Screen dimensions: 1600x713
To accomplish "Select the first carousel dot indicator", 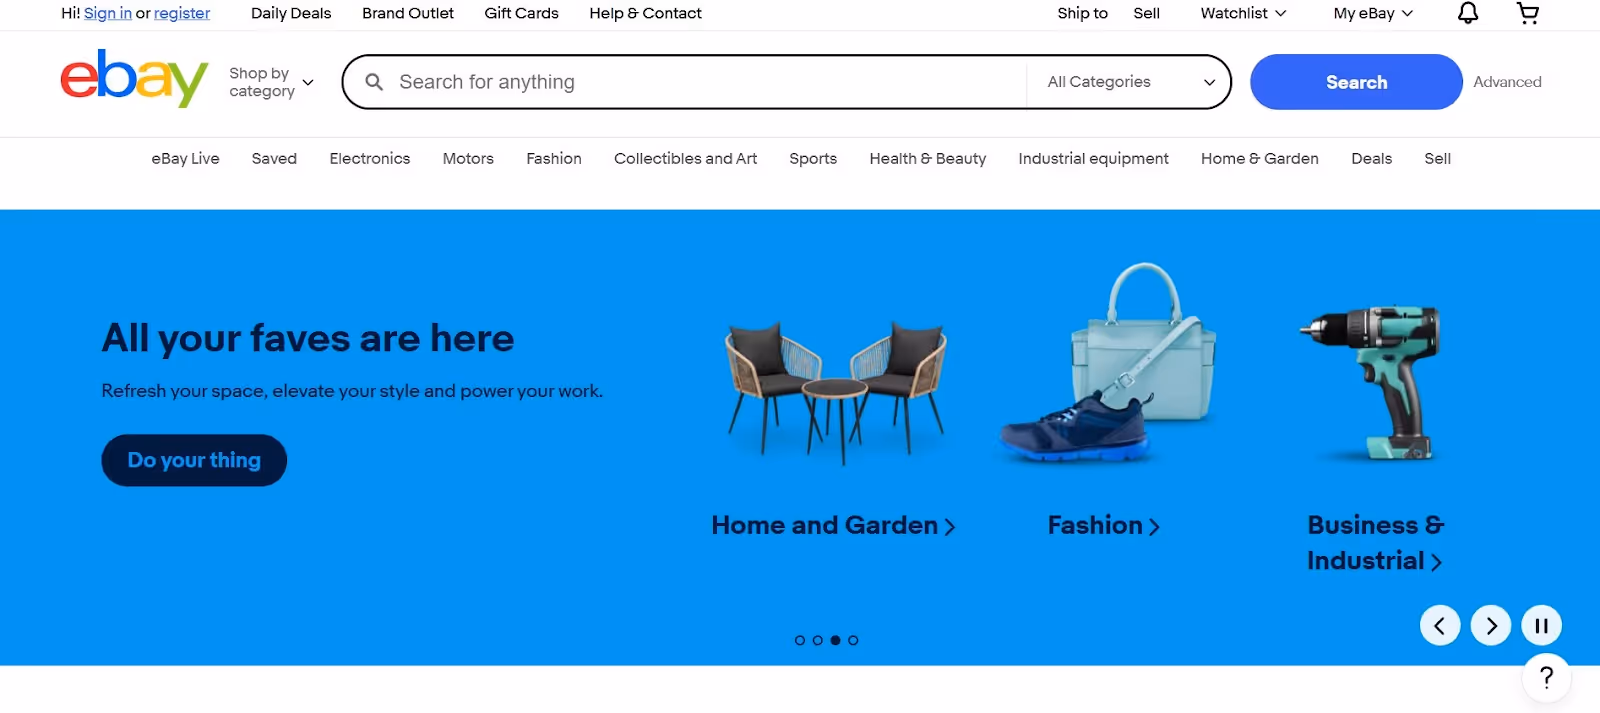I will pyautogui.click(x=800, y=640).
